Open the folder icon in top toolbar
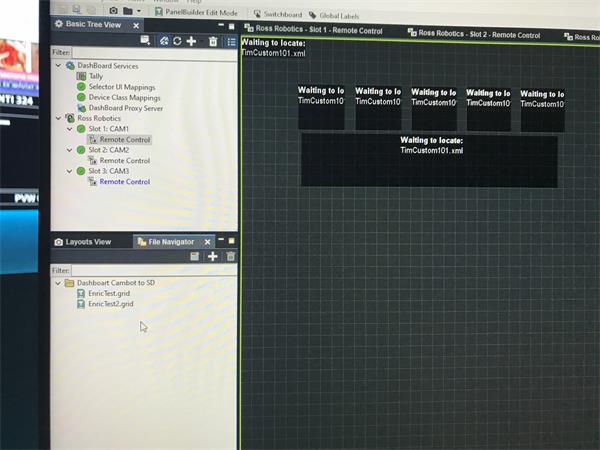600x450 pixels. pyautogui.click(x=128, y=11)
